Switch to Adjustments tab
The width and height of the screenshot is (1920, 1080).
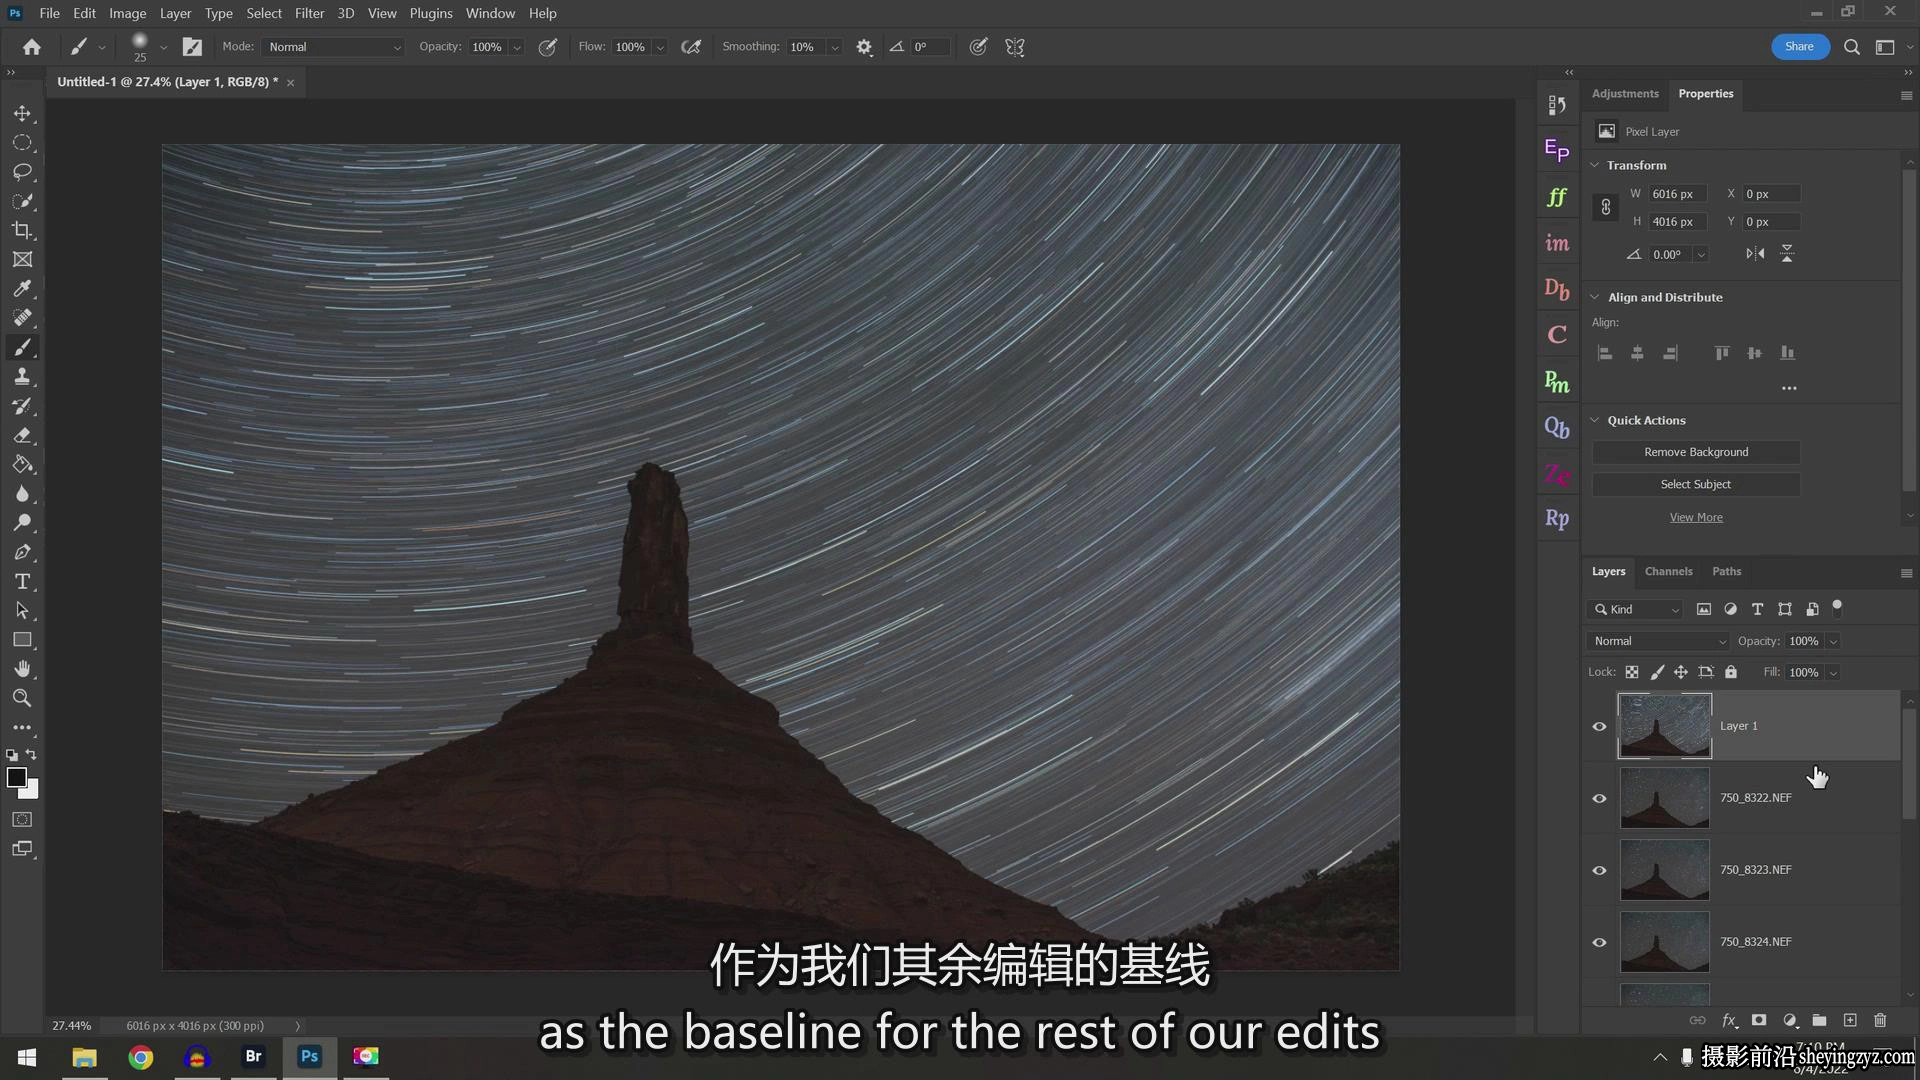[1625, 93]
